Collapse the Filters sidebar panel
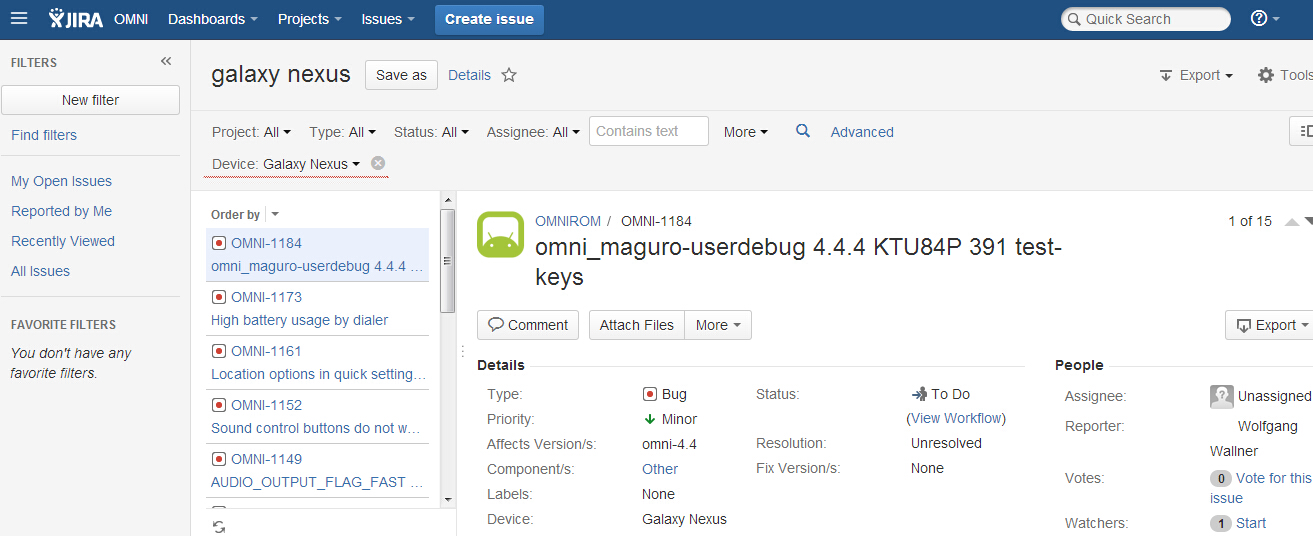Screen dimensions: 1313x536 click(166, 62)
